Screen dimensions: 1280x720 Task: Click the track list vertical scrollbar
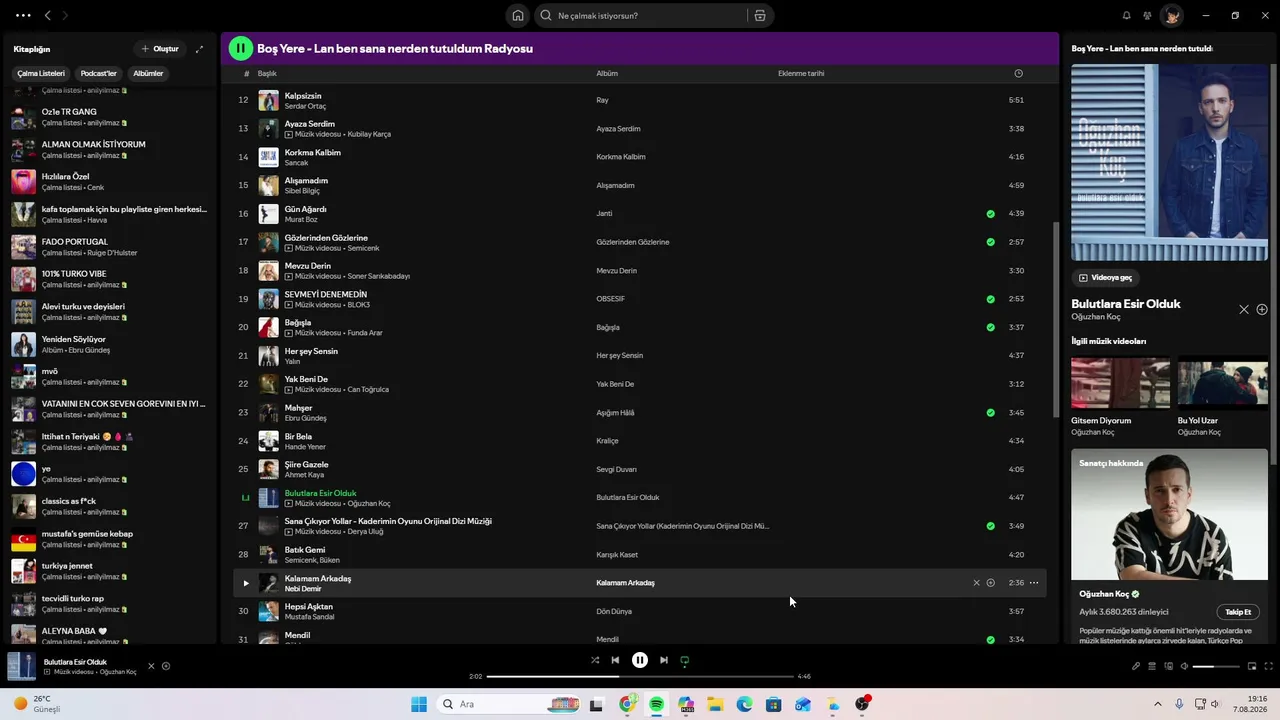coord(1055,320)
